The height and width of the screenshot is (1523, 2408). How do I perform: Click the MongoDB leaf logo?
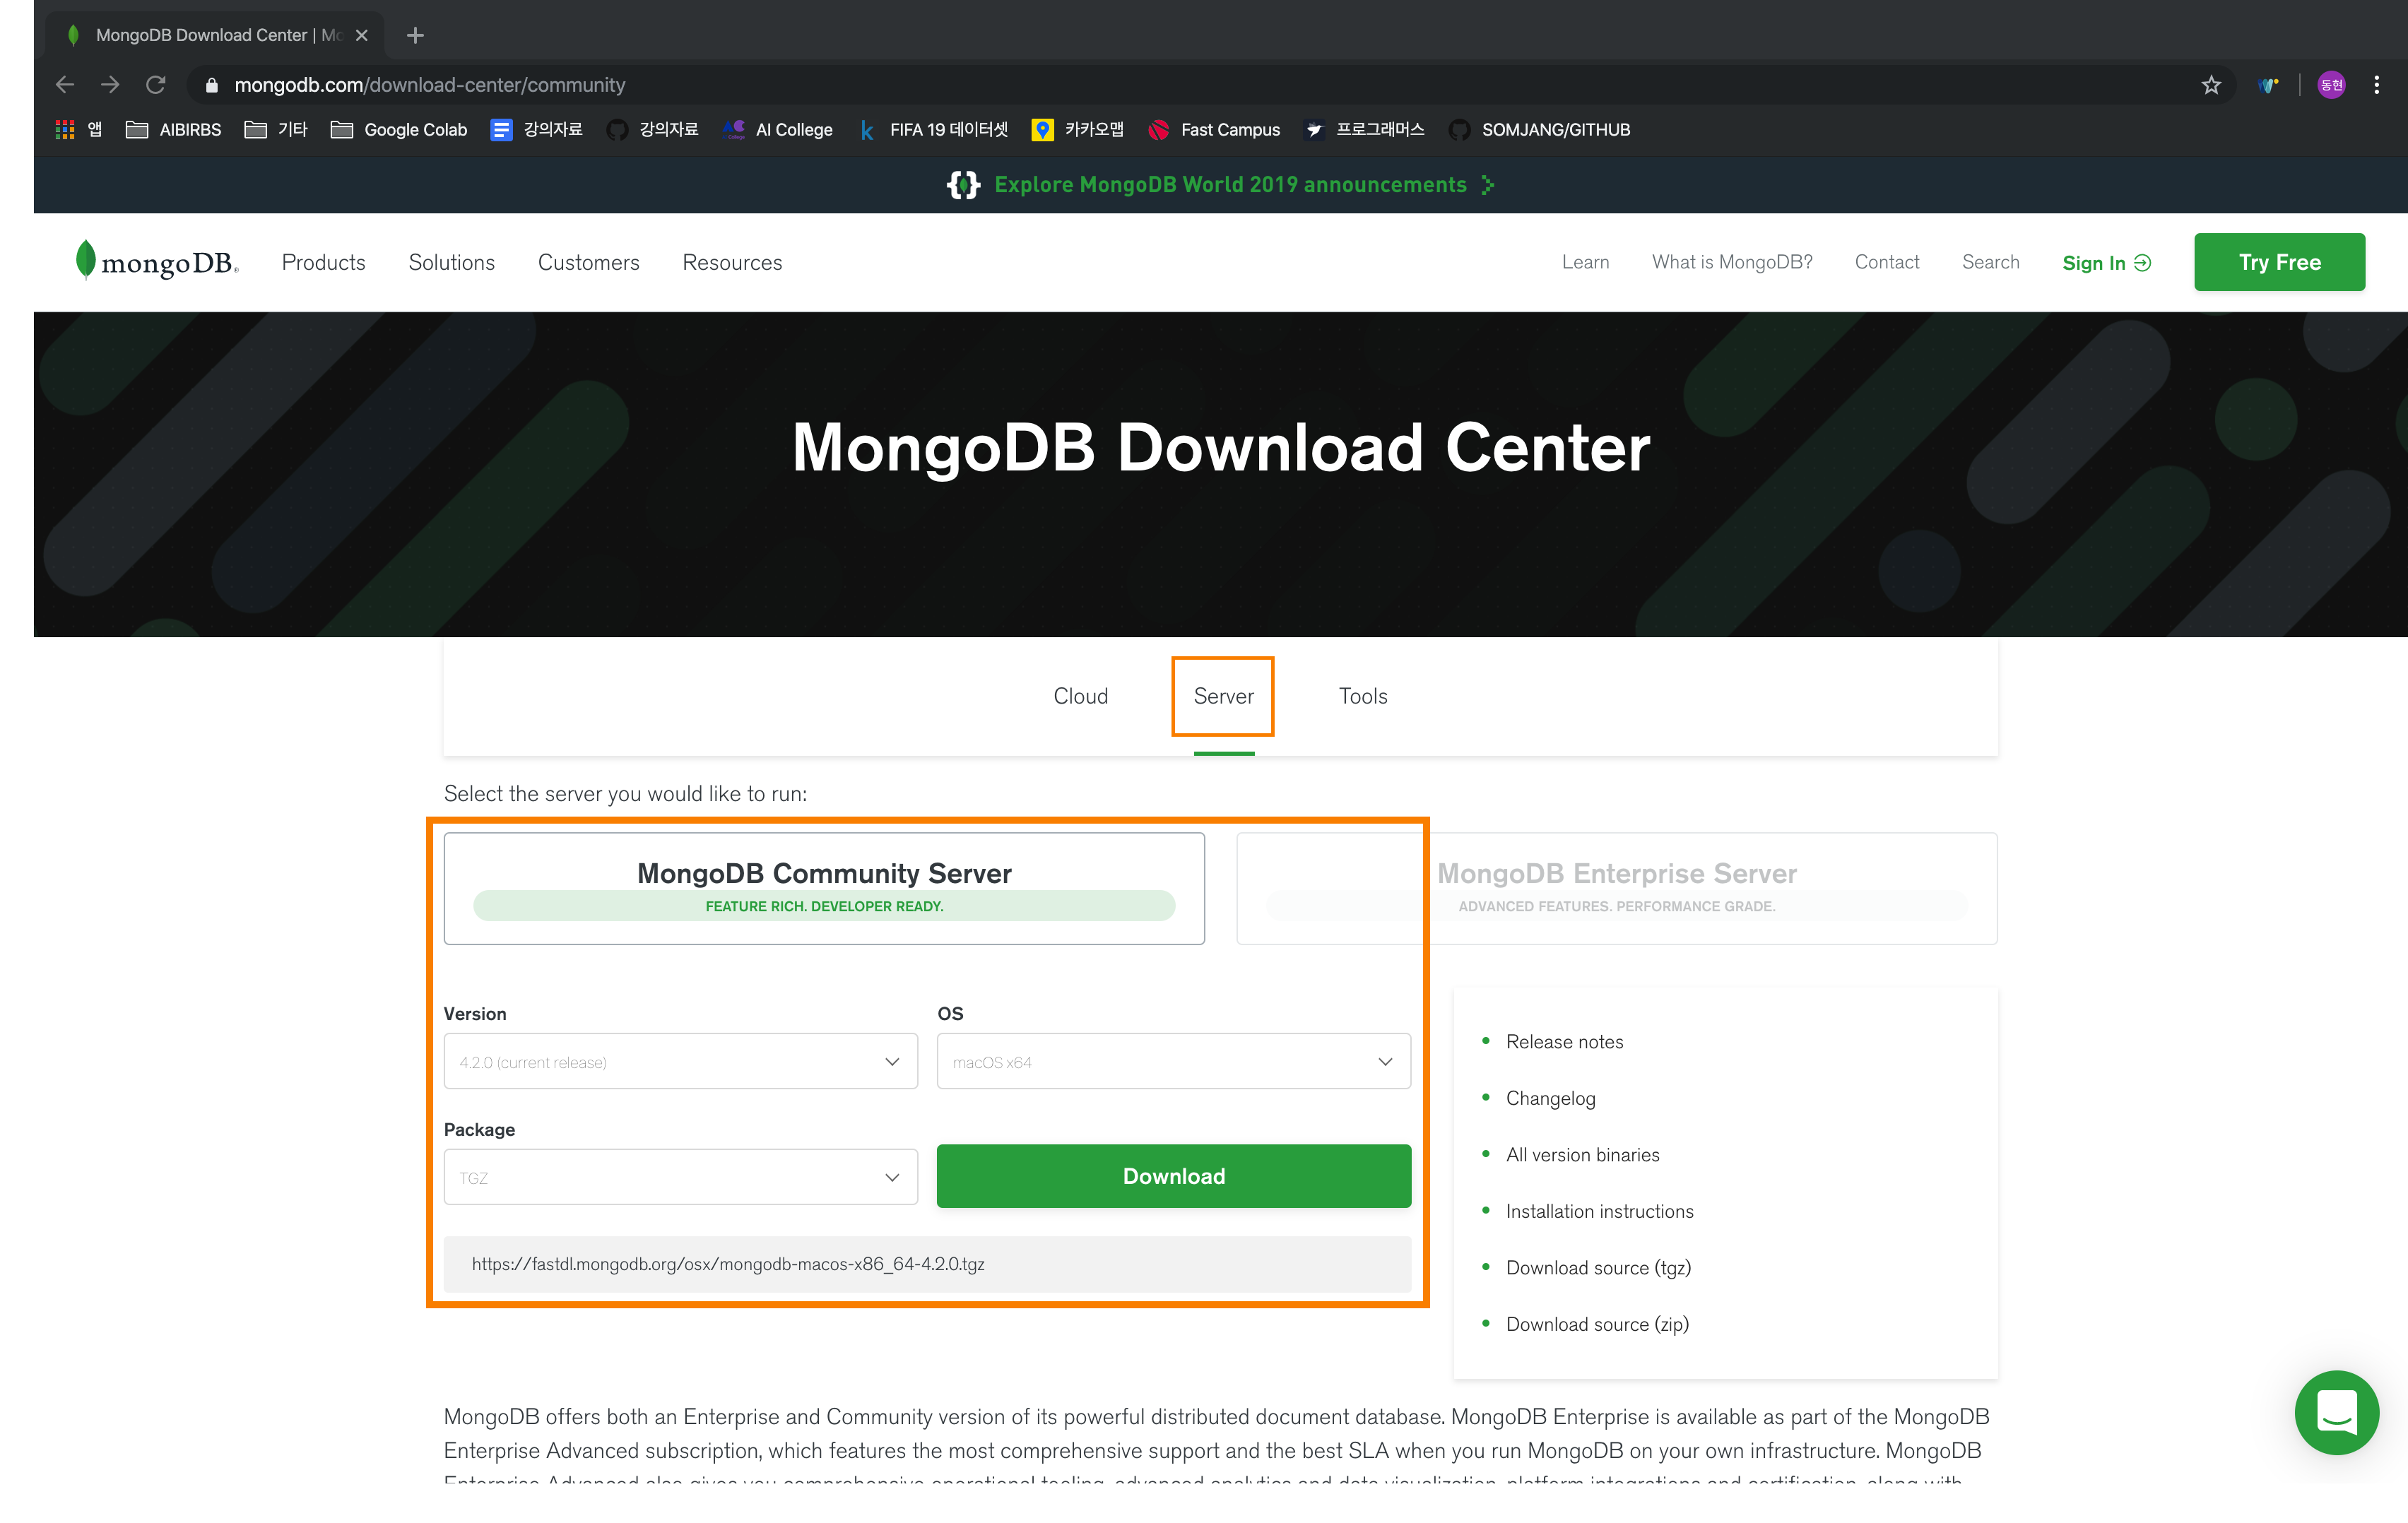157,262
